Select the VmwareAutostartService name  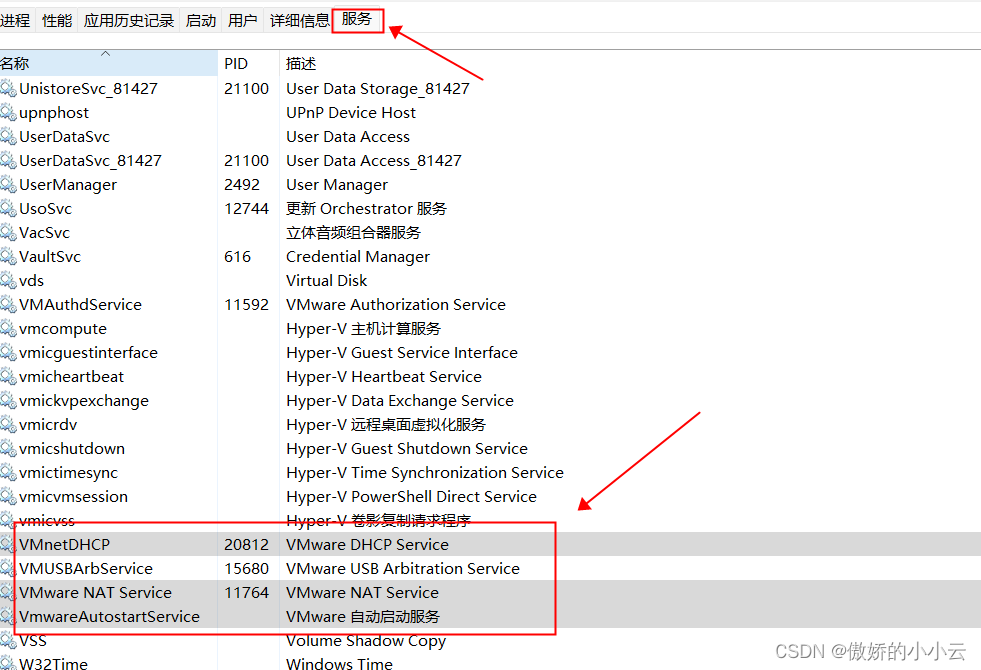click(x=109, y=616)
